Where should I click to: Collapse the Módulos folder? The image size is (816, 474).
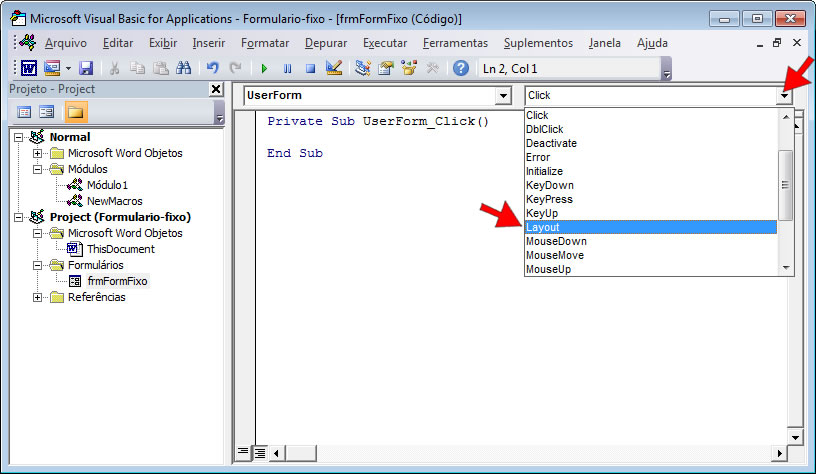coord(37,170)
